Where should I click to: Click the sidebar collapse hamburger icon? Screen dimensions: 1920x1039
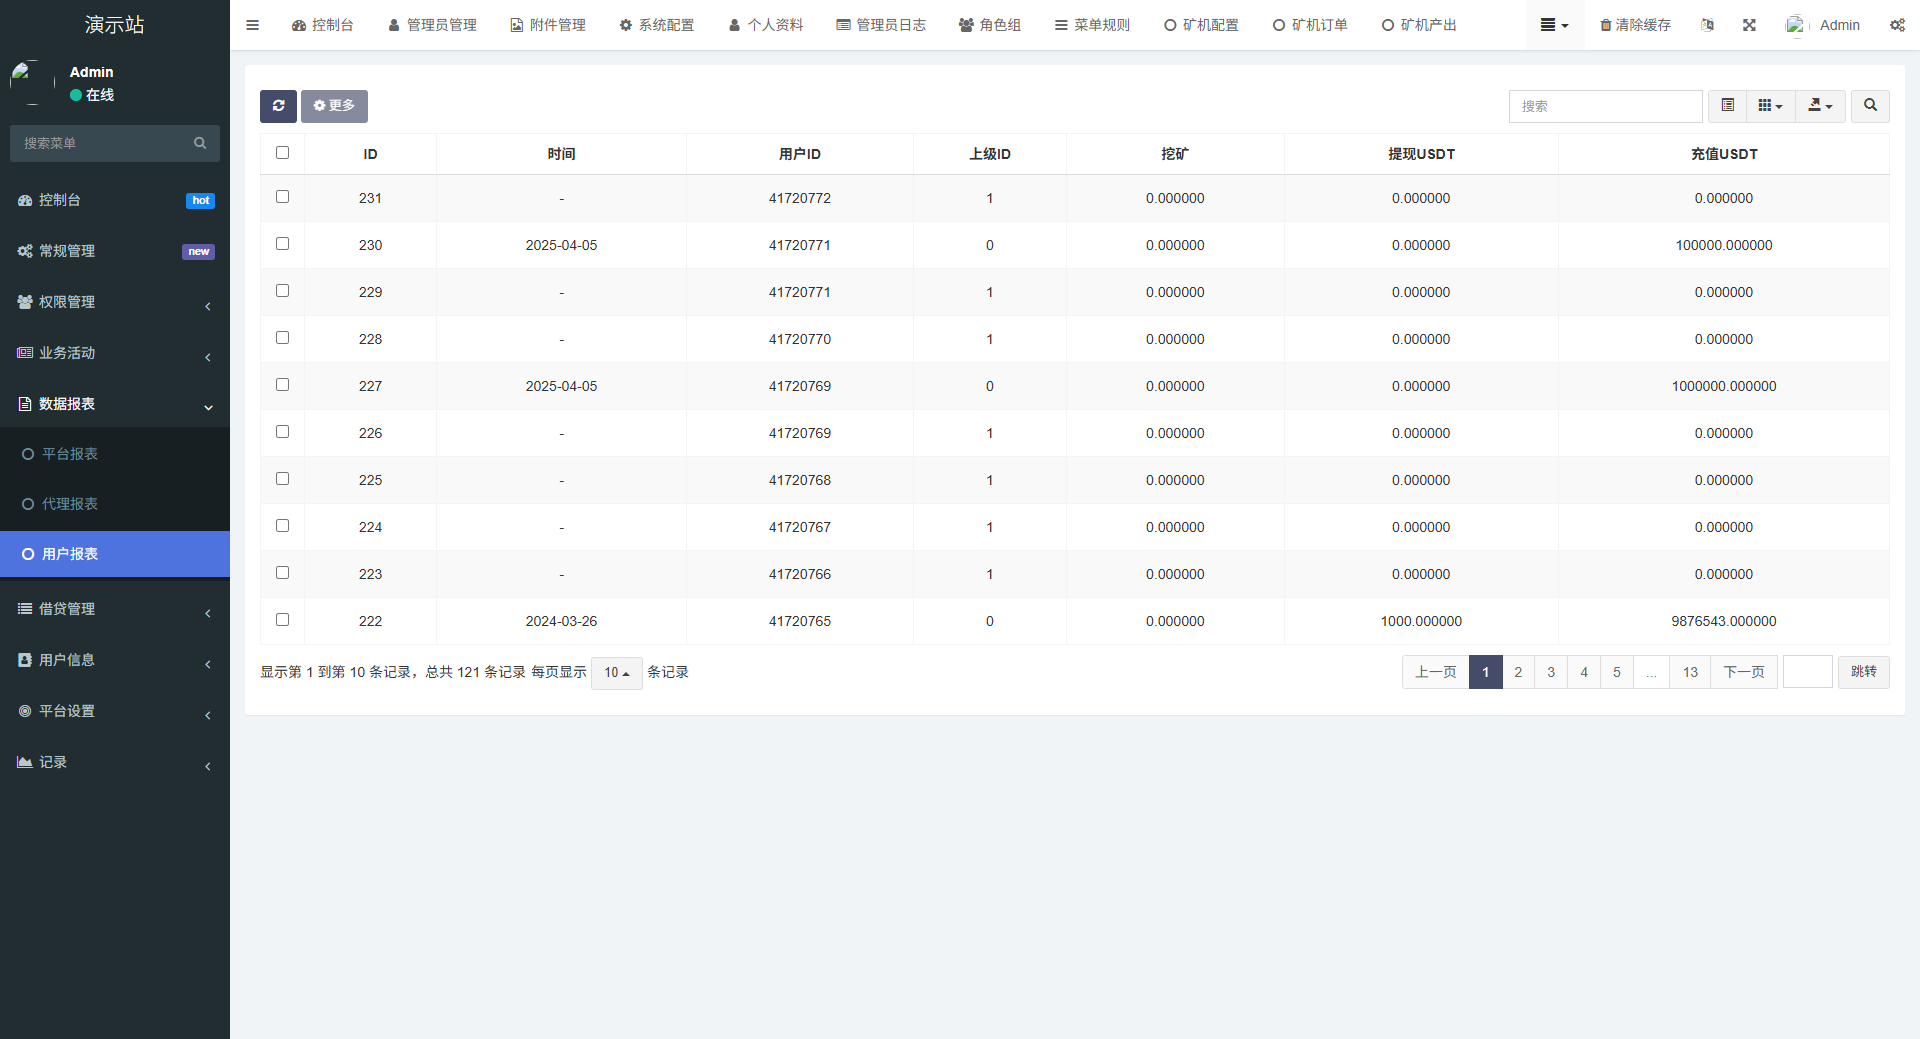point(252,24)
